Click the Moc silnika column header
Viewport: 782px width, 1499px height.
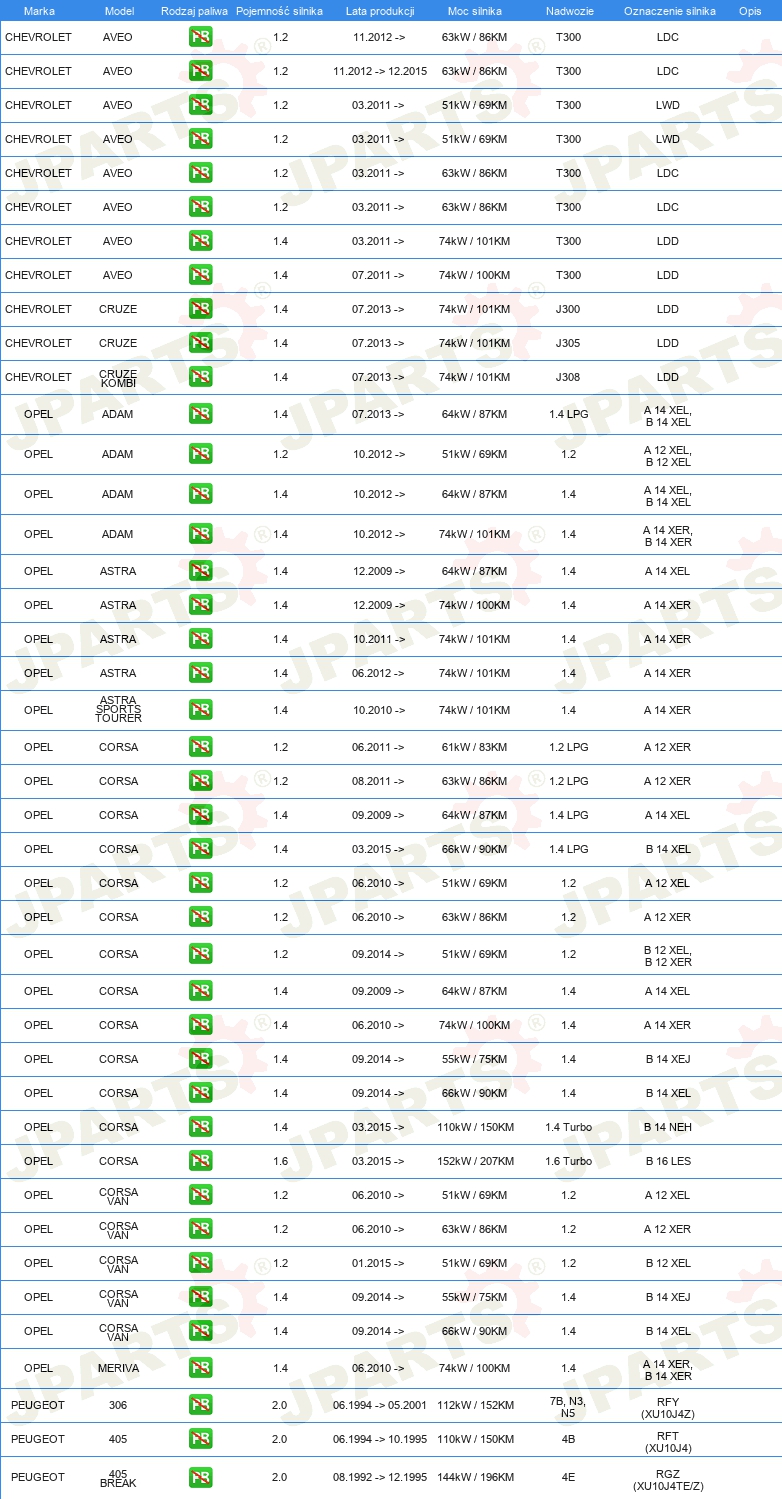(475, 11)
